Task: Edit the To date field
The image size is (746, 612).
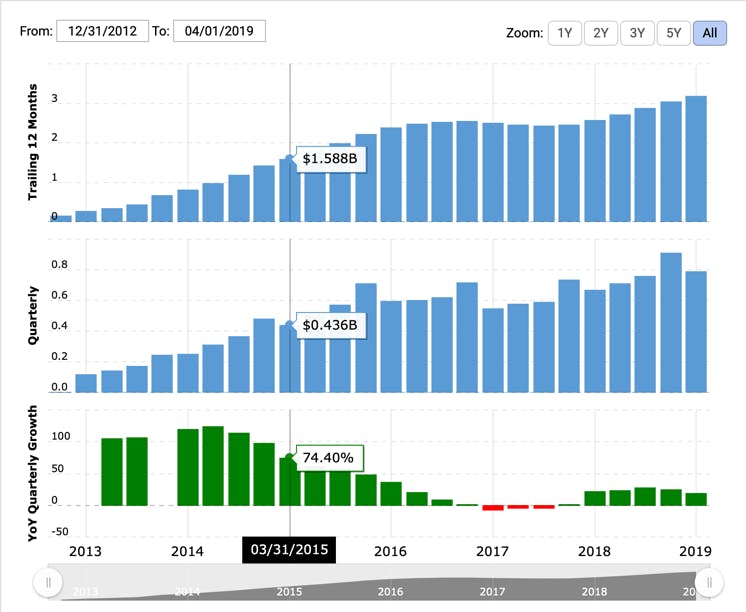Action: click(219, 31)
